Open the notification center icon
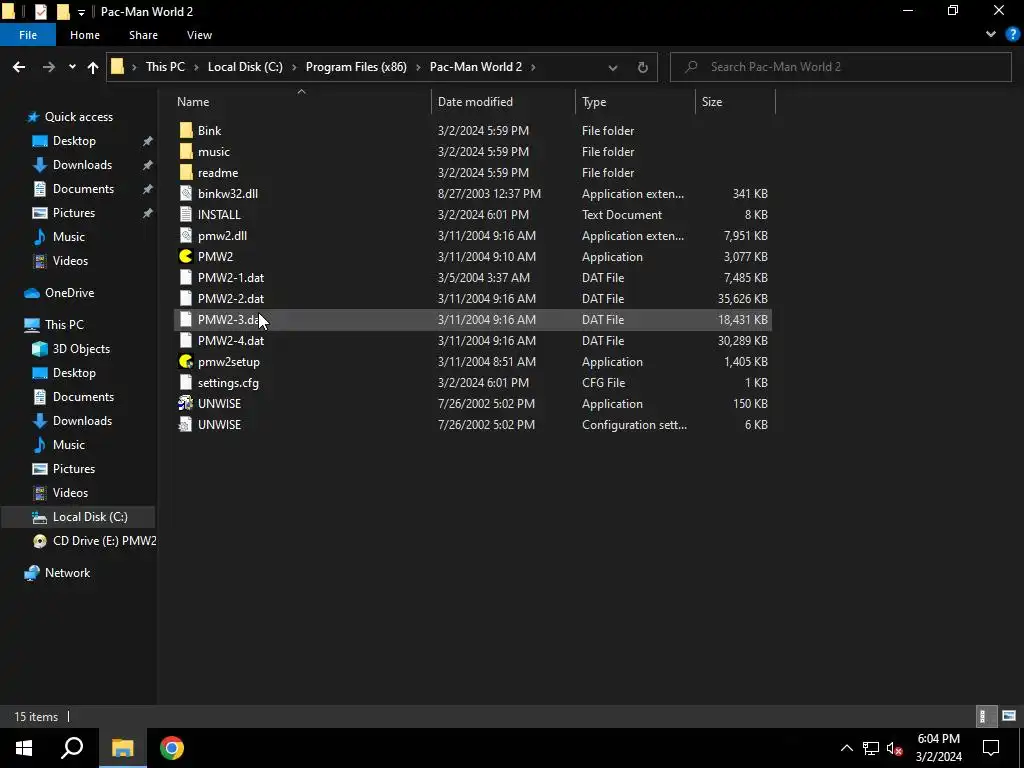Image resolution: width=1024 pixels, height=768 pixels. 991,748
